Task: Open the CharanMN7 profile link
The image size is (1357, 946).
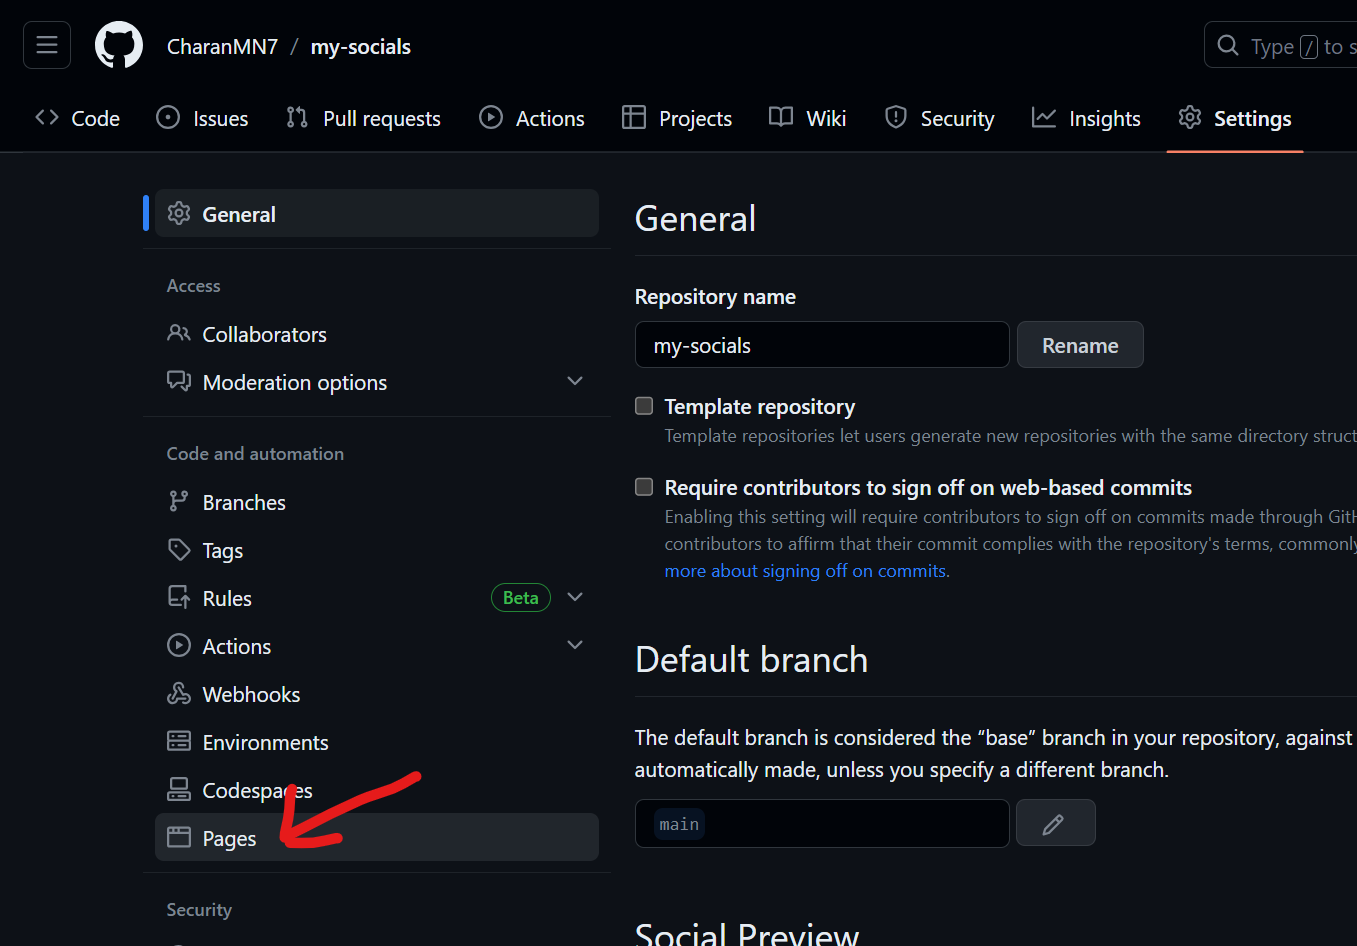Action: click(x=222, y=47)
